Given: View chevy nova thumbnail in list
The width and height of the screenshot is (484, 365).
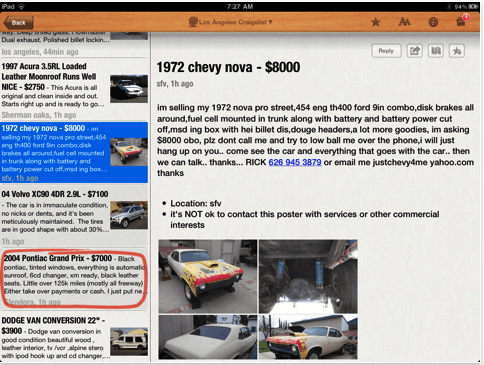Looking at the screenshot, I should pyautogui.click(x=129, y=152).
